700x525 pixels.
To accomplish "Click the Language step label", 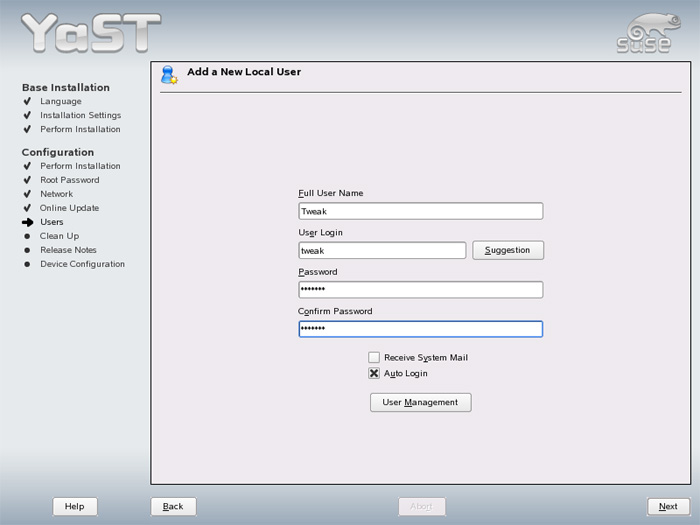I will (61, 101).
